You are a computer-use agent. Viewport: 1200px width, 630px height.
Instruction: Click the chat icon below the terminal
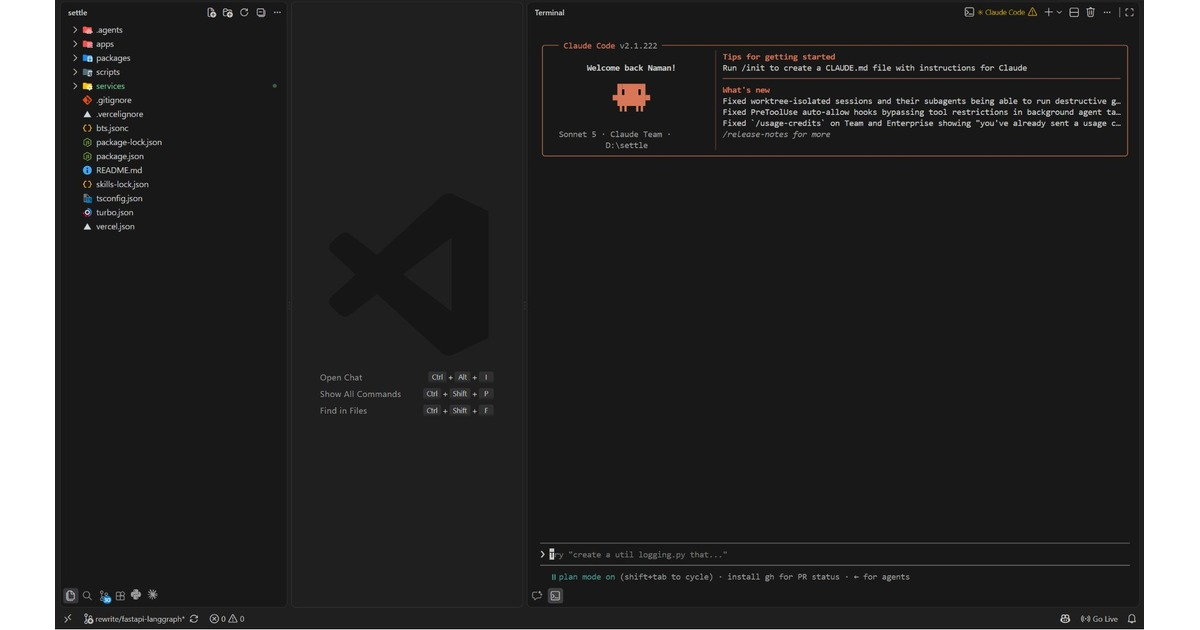click(537, 596)
